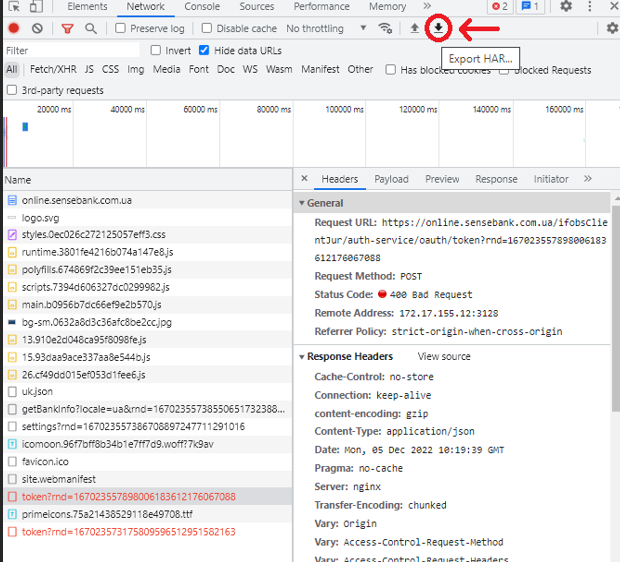Check the Disable cache option

(206, 28)
